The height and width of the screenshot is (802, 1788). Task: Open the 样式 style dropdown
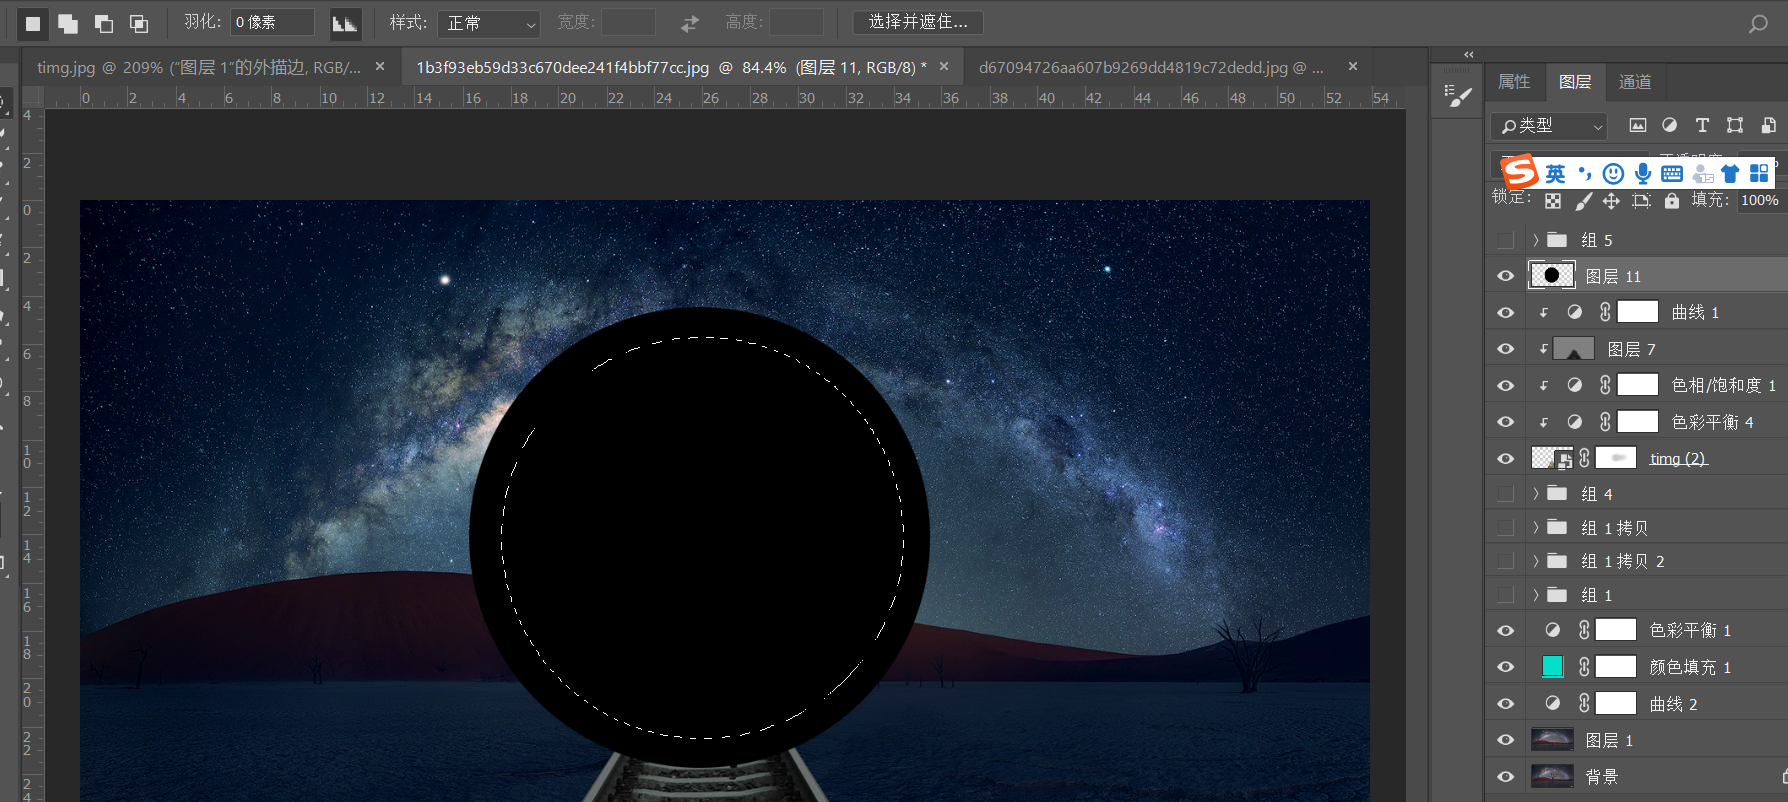click(x=489, y=23)
